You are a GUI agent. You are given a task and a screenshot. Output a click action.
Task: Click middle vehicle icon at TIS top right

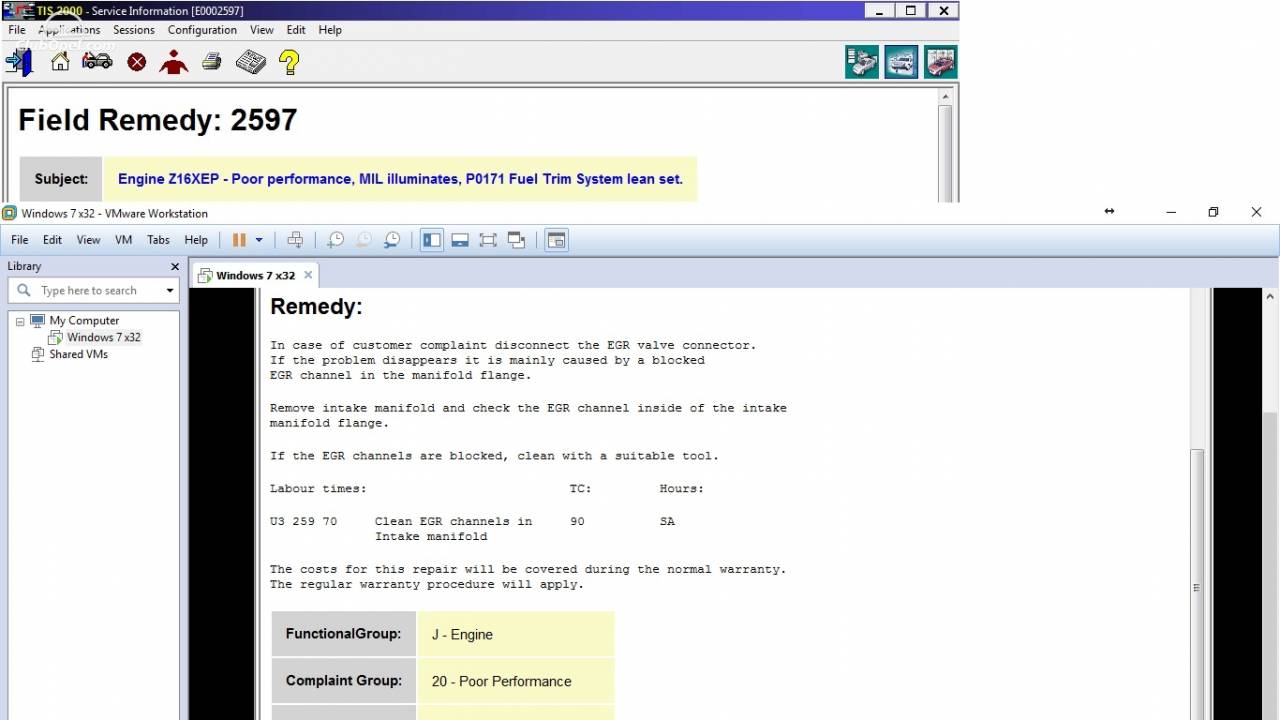901,62
